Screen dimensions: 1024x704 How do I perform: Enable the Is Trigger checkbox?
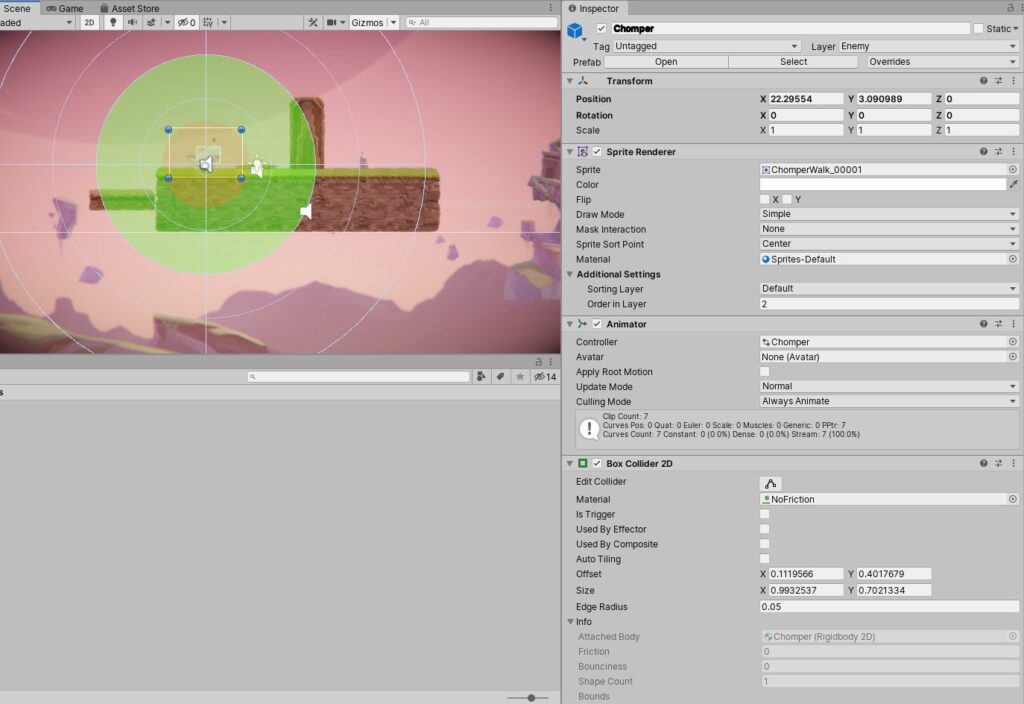click(x=765, y=514)
